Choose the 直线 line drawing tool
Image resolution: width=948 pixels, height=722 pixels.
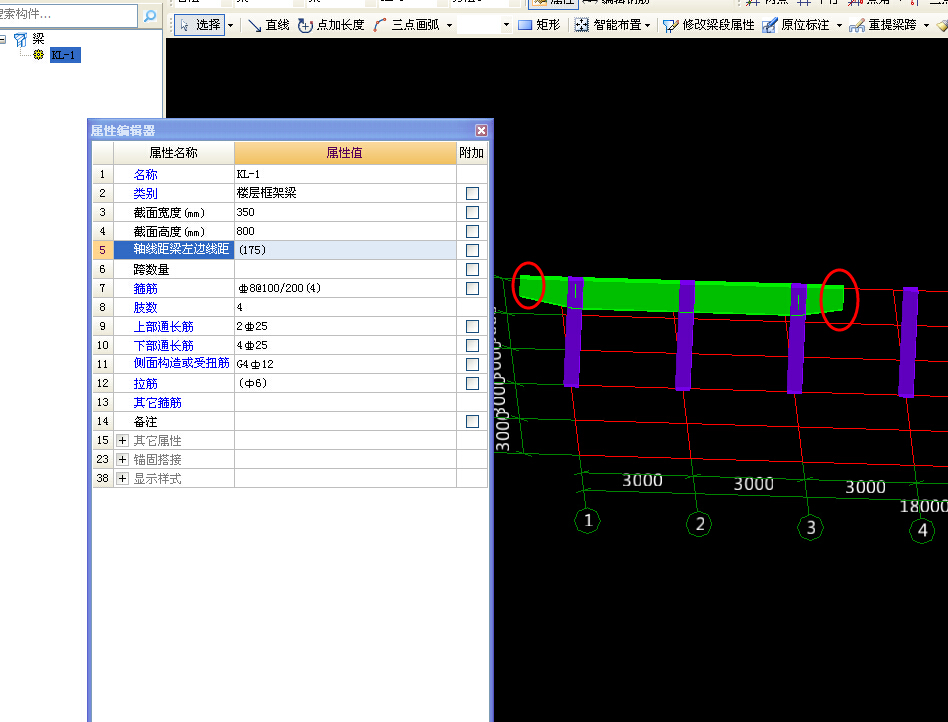coord(268,25)
